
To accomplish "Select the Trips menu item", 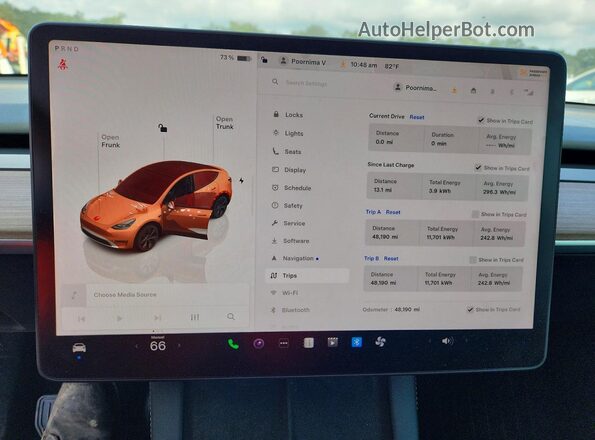I will (307, 276).
